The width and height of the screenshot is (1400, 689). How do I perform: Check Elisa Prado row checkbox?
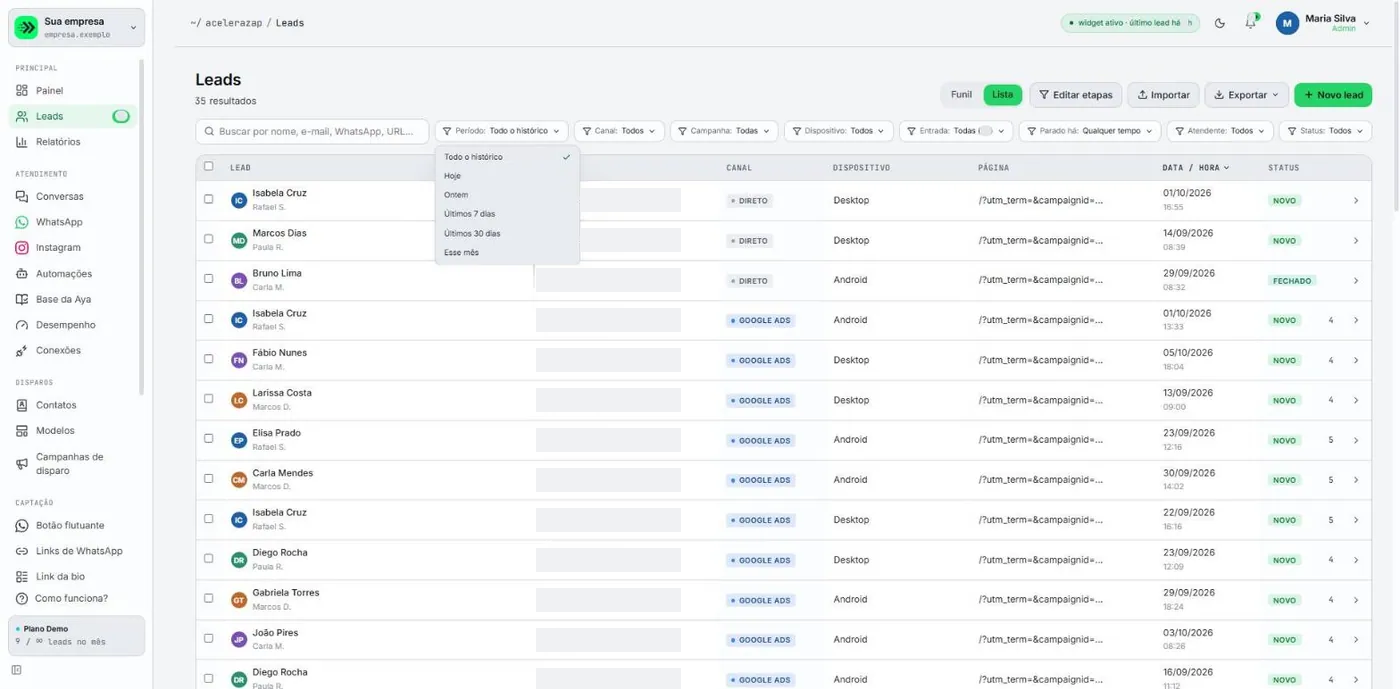[x=209, y=439]
